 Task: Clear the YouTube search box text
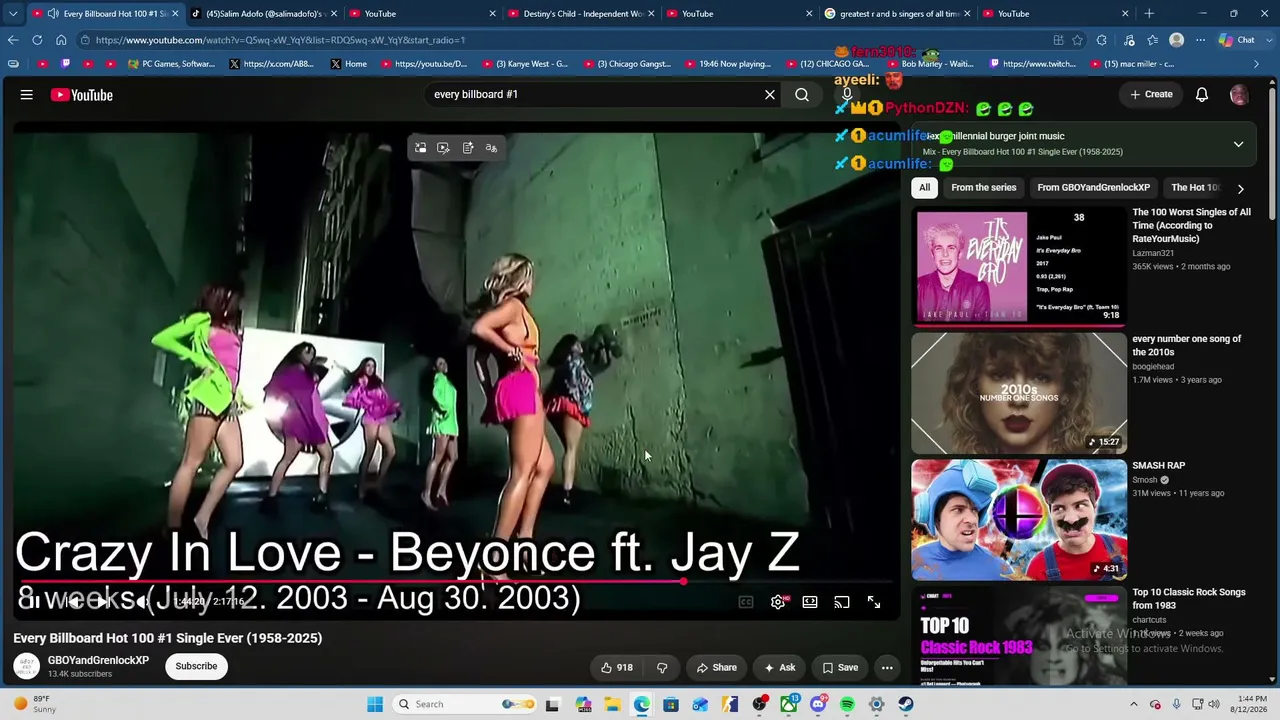770,95
